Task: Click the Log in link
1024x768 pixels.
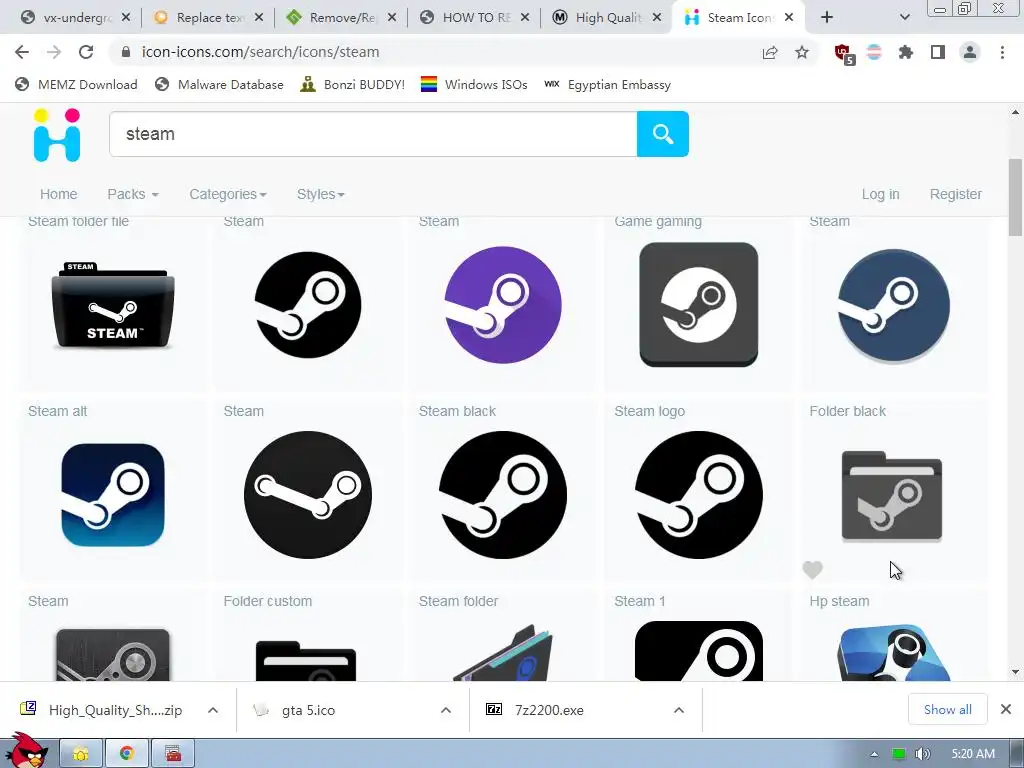Action: [880, 194]
